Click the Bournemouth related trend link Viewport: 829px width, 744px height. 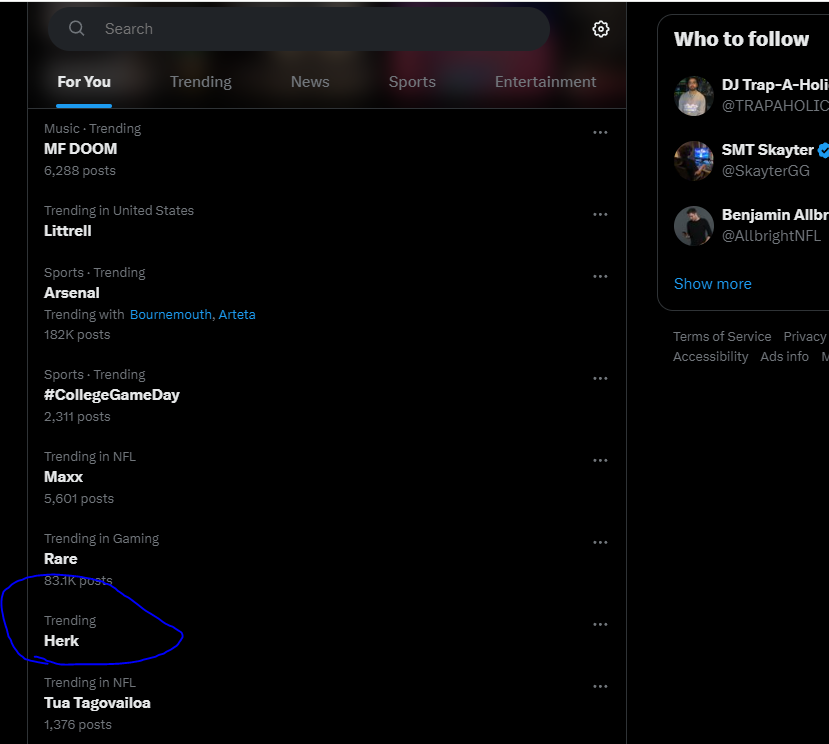[x=170, y=315]
